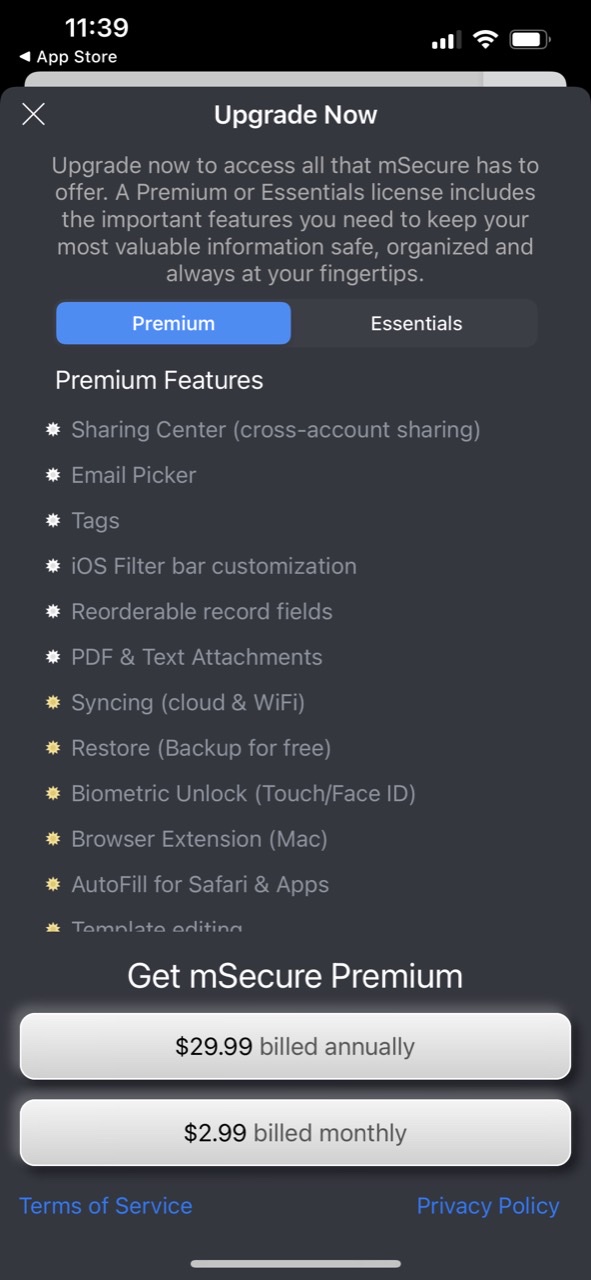Click the Wi-Fi icon in the status bar
This screenshot has width=591, height=1280.
coord(486,38)
